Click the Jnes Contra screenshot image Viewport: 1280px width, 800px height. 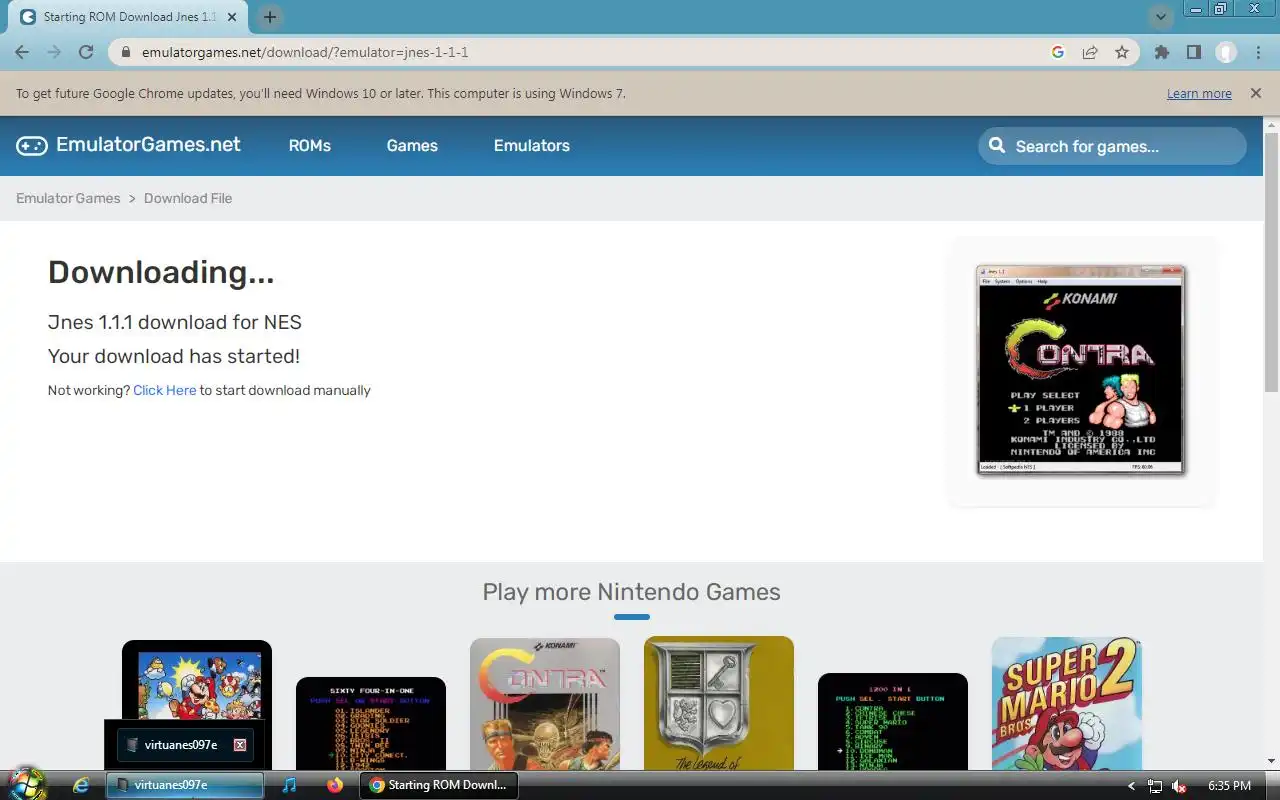coord(1081,370)
